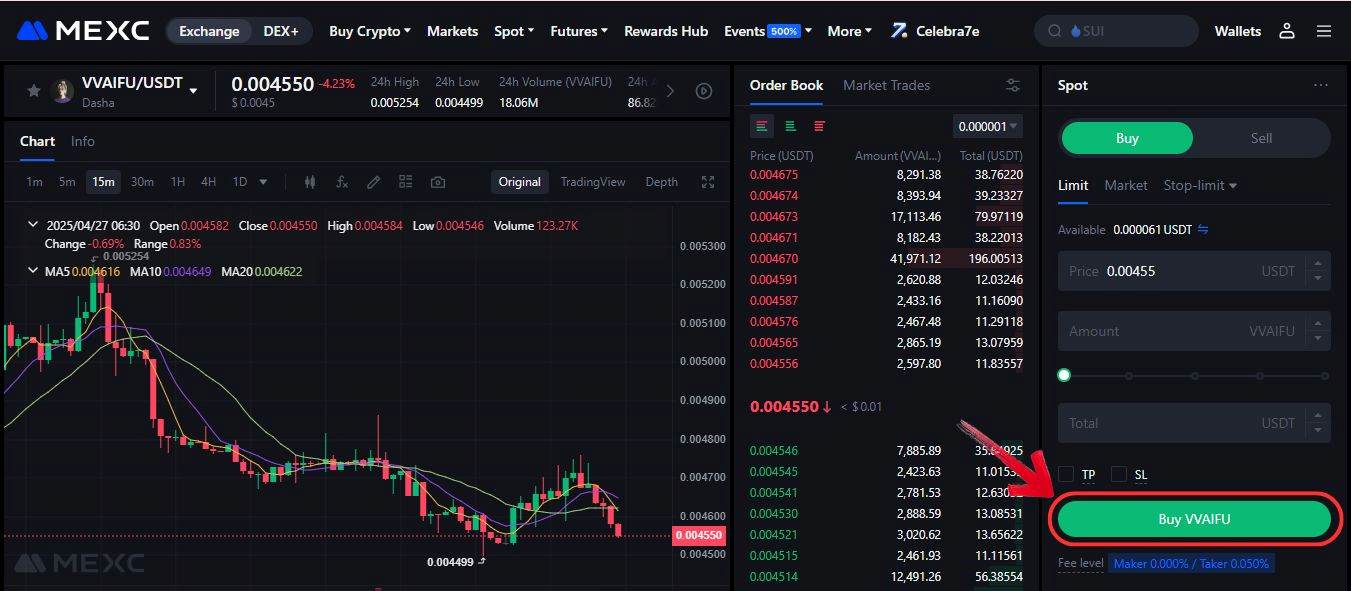Click the Fee level link
The width and height of the screenshot is (1351, 591).
tap(1081, 563)
